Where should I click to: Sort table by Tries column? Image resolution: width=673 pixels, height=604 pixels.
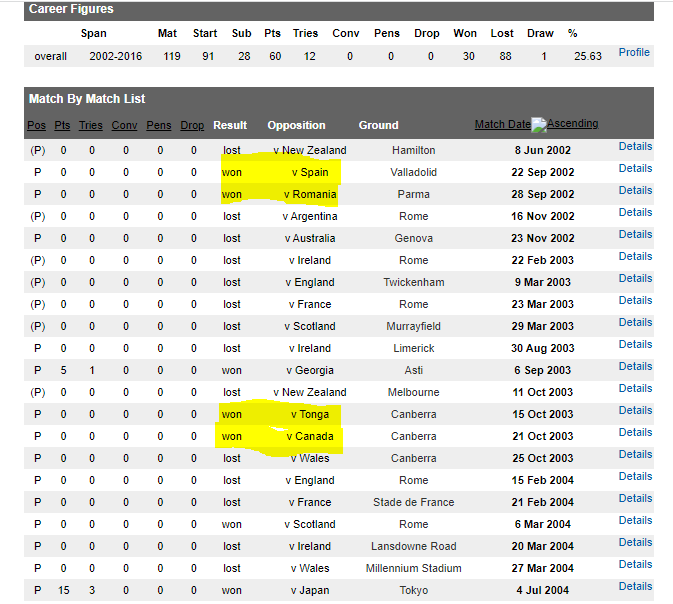click(91, 125)
